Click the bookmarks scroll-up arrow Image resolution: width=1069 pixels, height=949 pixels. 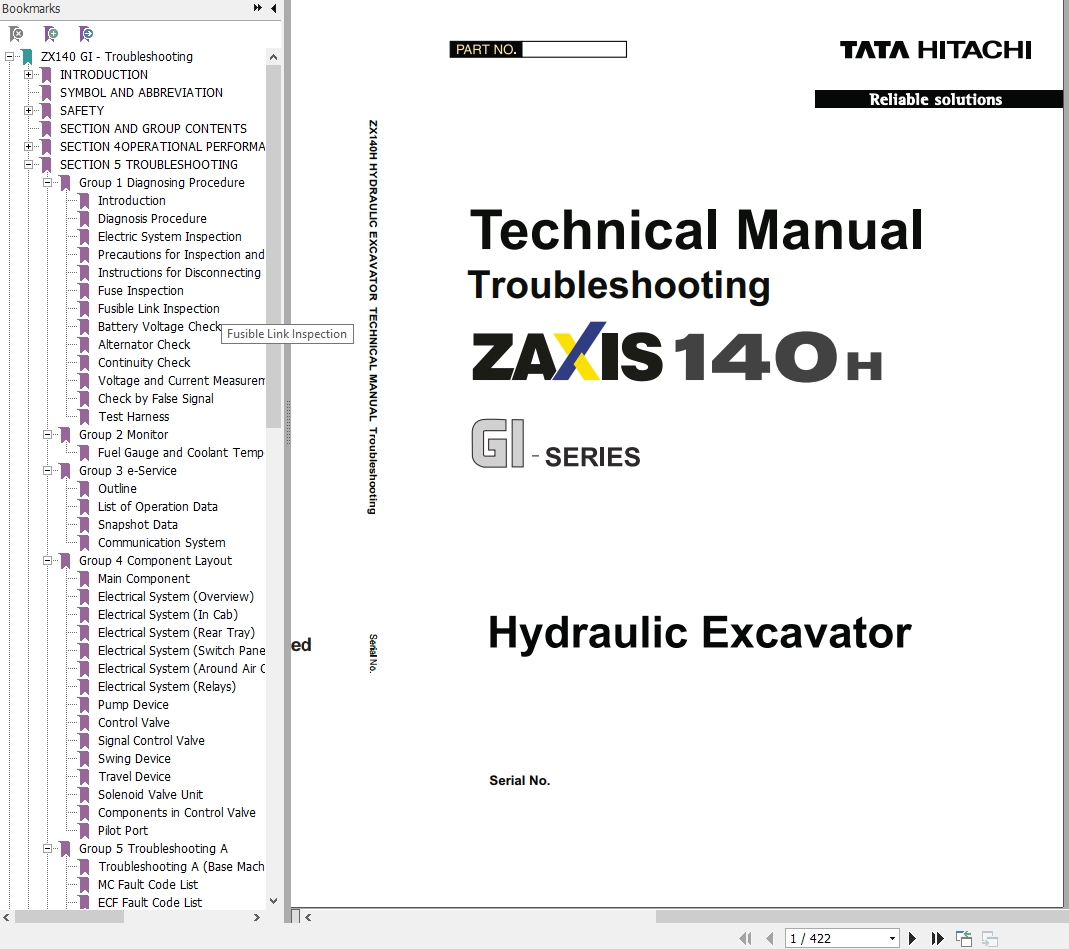click(273, 57)
